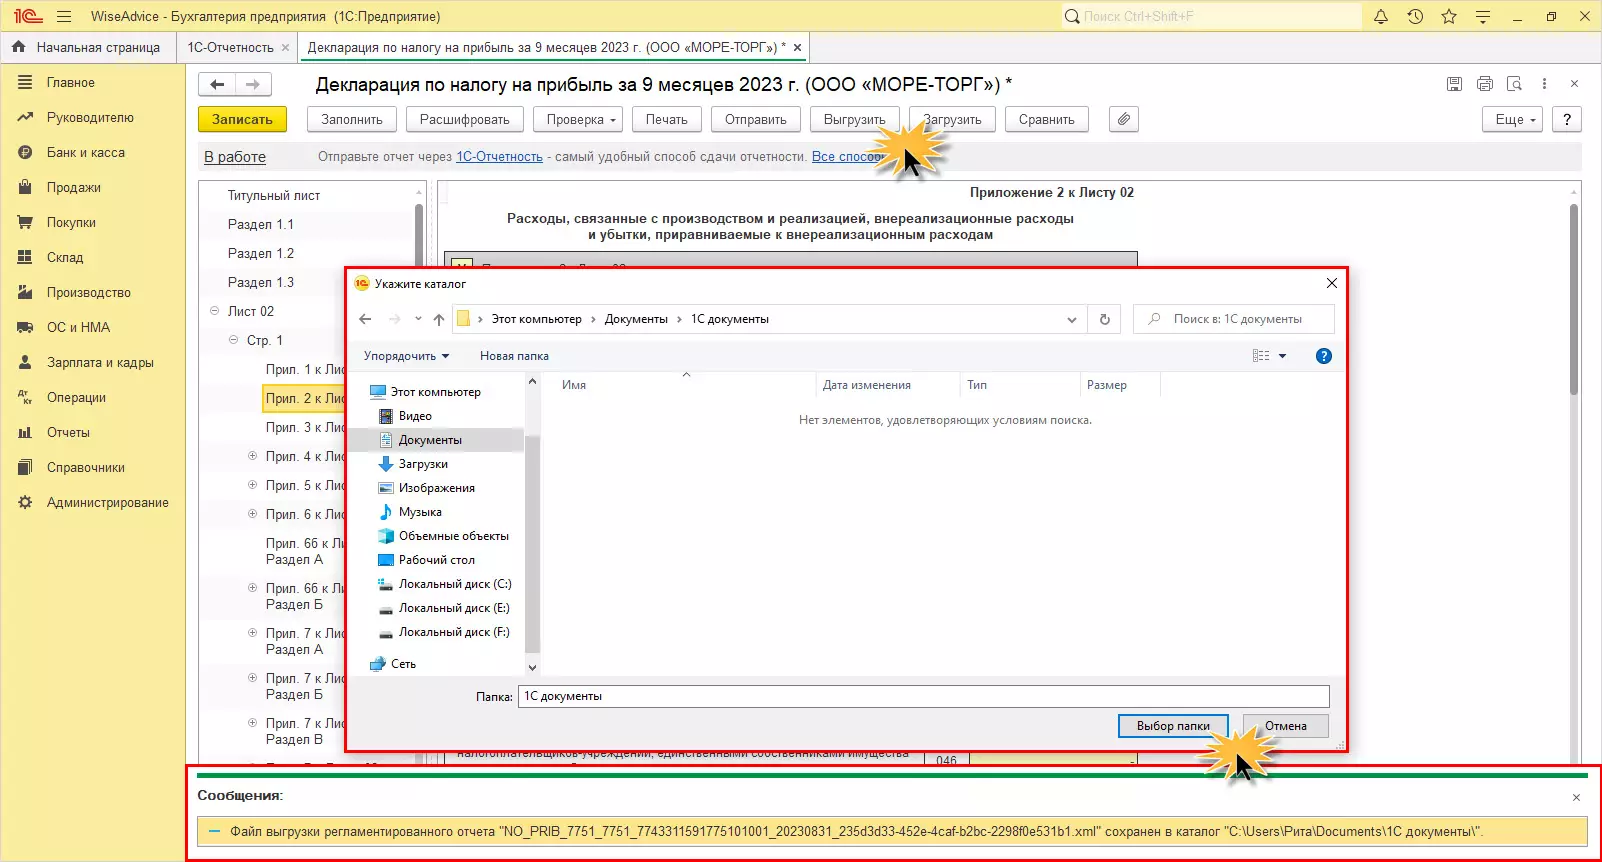Collapse the Лист 02 tree node
The height and width of the screenshot is (862, 1602).
click(x=214, y=311)
